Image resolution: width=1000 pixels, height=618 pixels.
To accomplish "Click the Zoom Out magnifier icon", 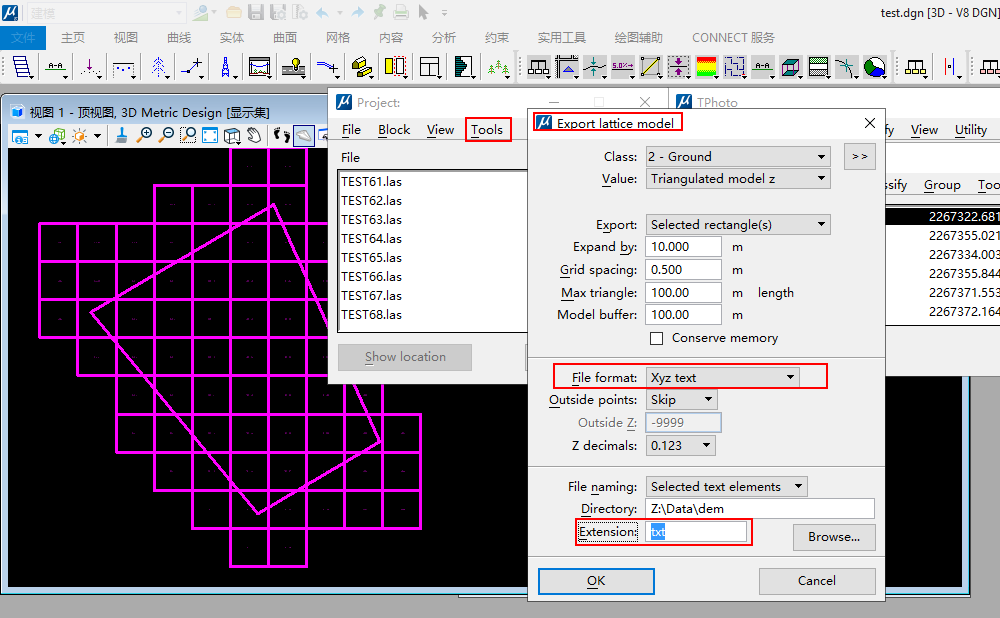I will pos(166,135).
